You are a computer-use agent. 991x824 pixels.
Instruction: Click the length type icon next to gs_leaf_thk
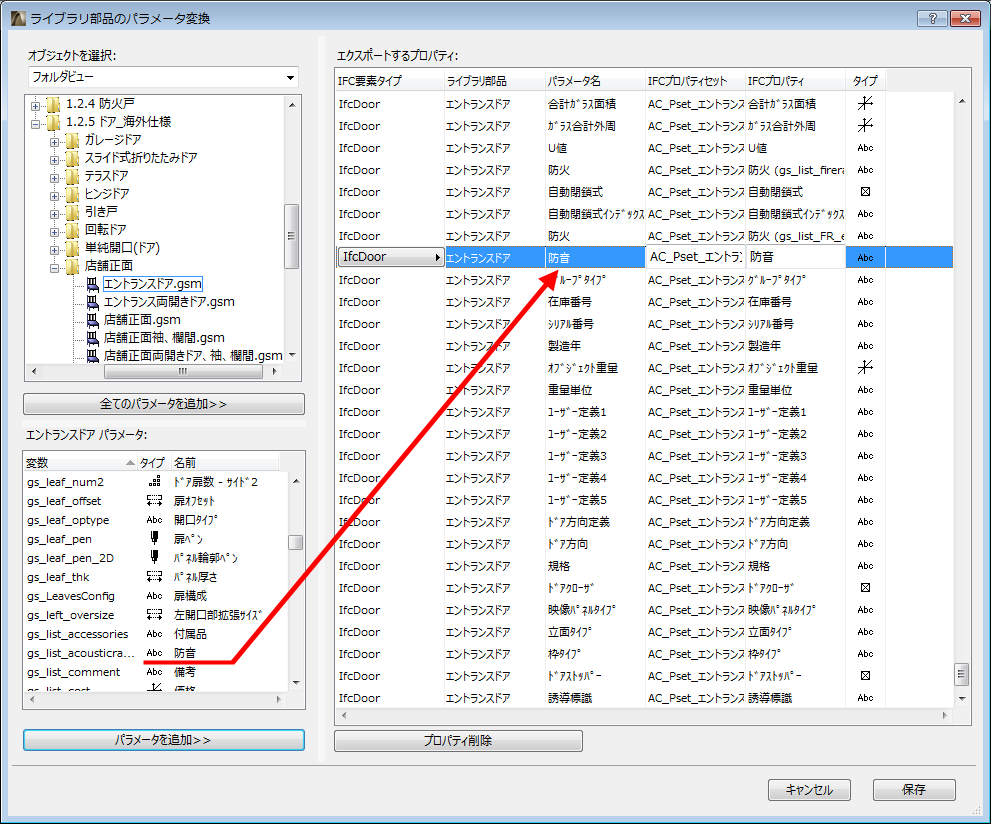[x=154, y=577]
